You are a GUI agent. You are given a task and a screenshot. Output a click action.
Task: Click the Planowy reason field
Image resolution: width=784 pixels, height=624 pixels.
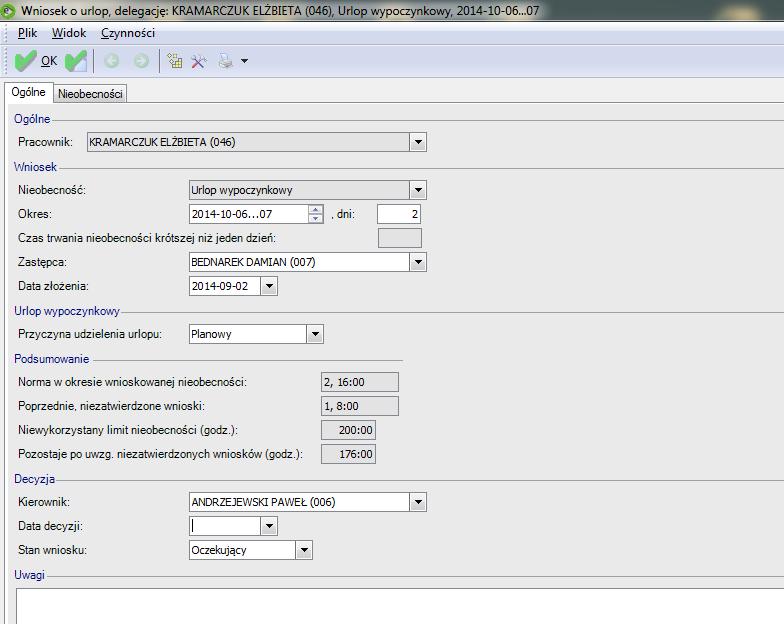(248, 334)
